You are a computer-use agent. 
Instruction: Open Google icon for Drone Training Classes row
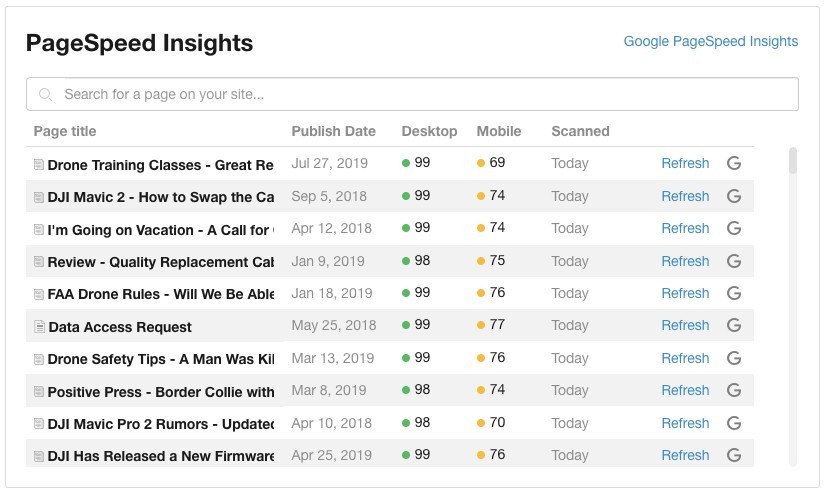(734, 163)
